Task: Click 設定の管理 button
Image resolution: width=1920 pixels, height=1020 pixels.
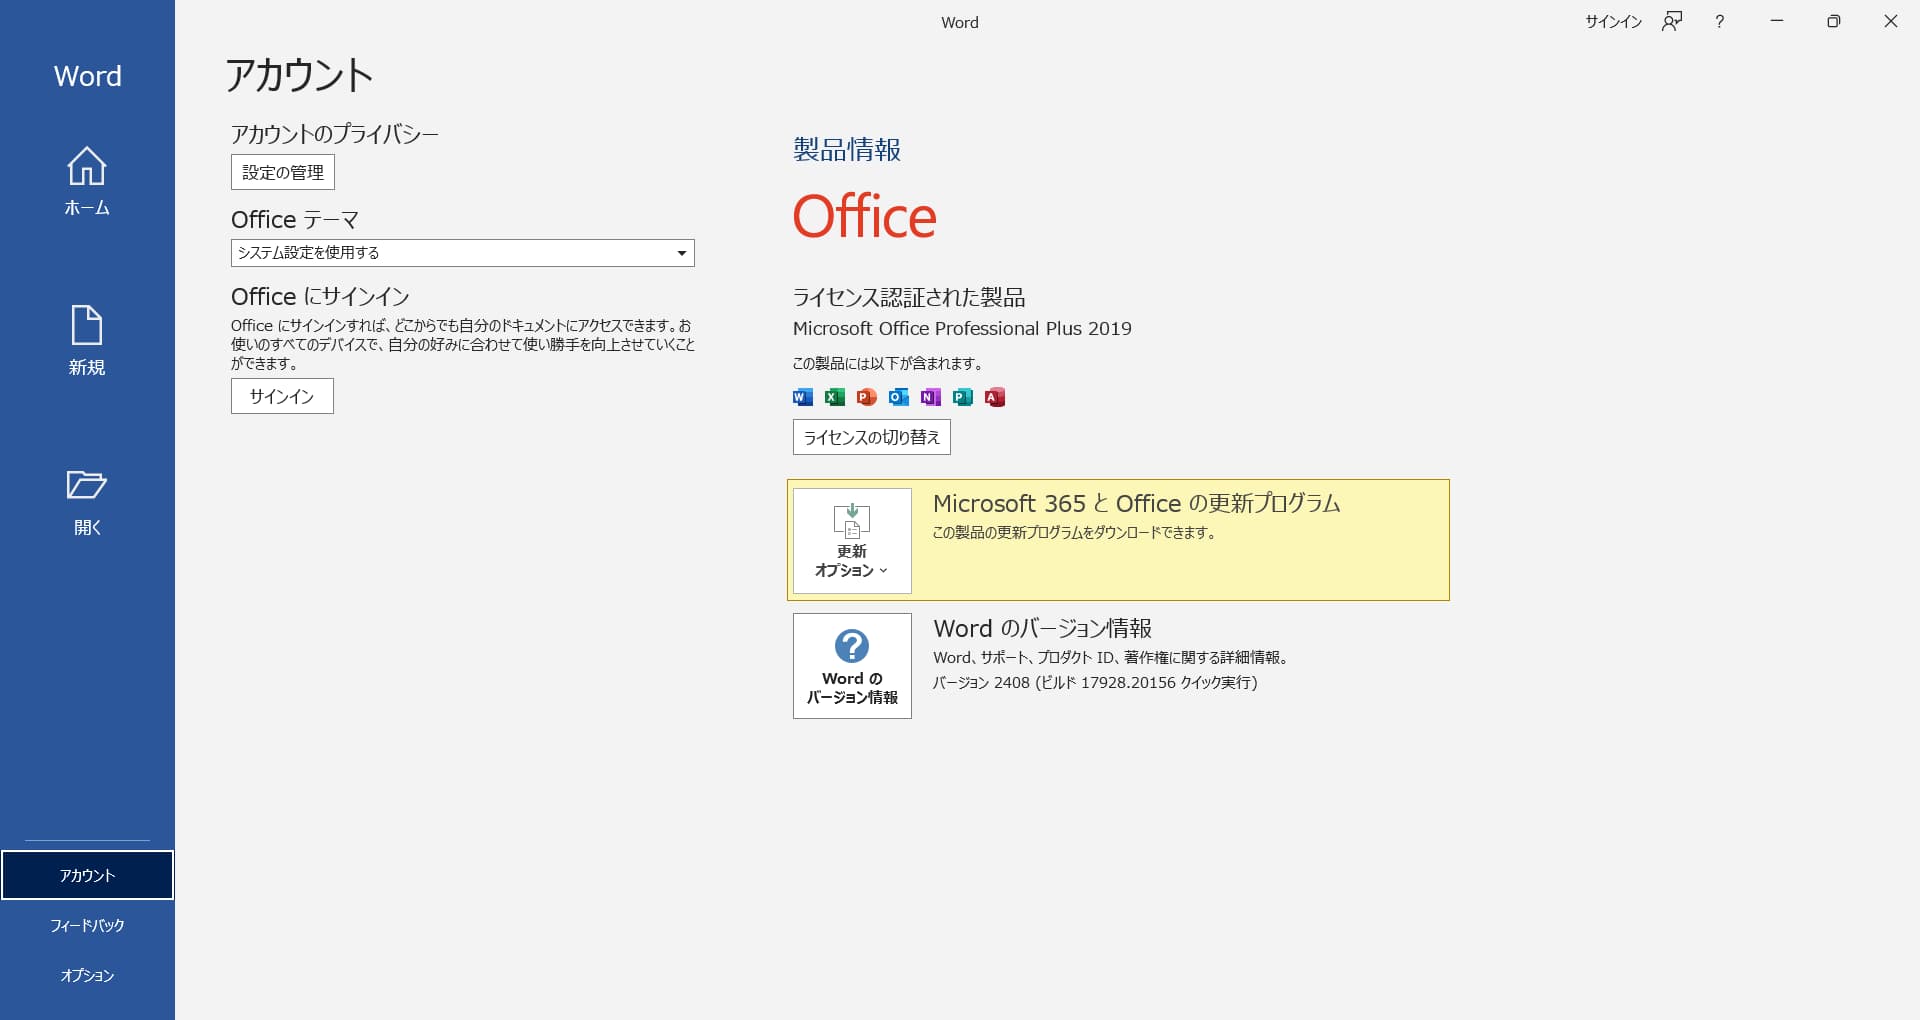Action: [x=283, y=172]
